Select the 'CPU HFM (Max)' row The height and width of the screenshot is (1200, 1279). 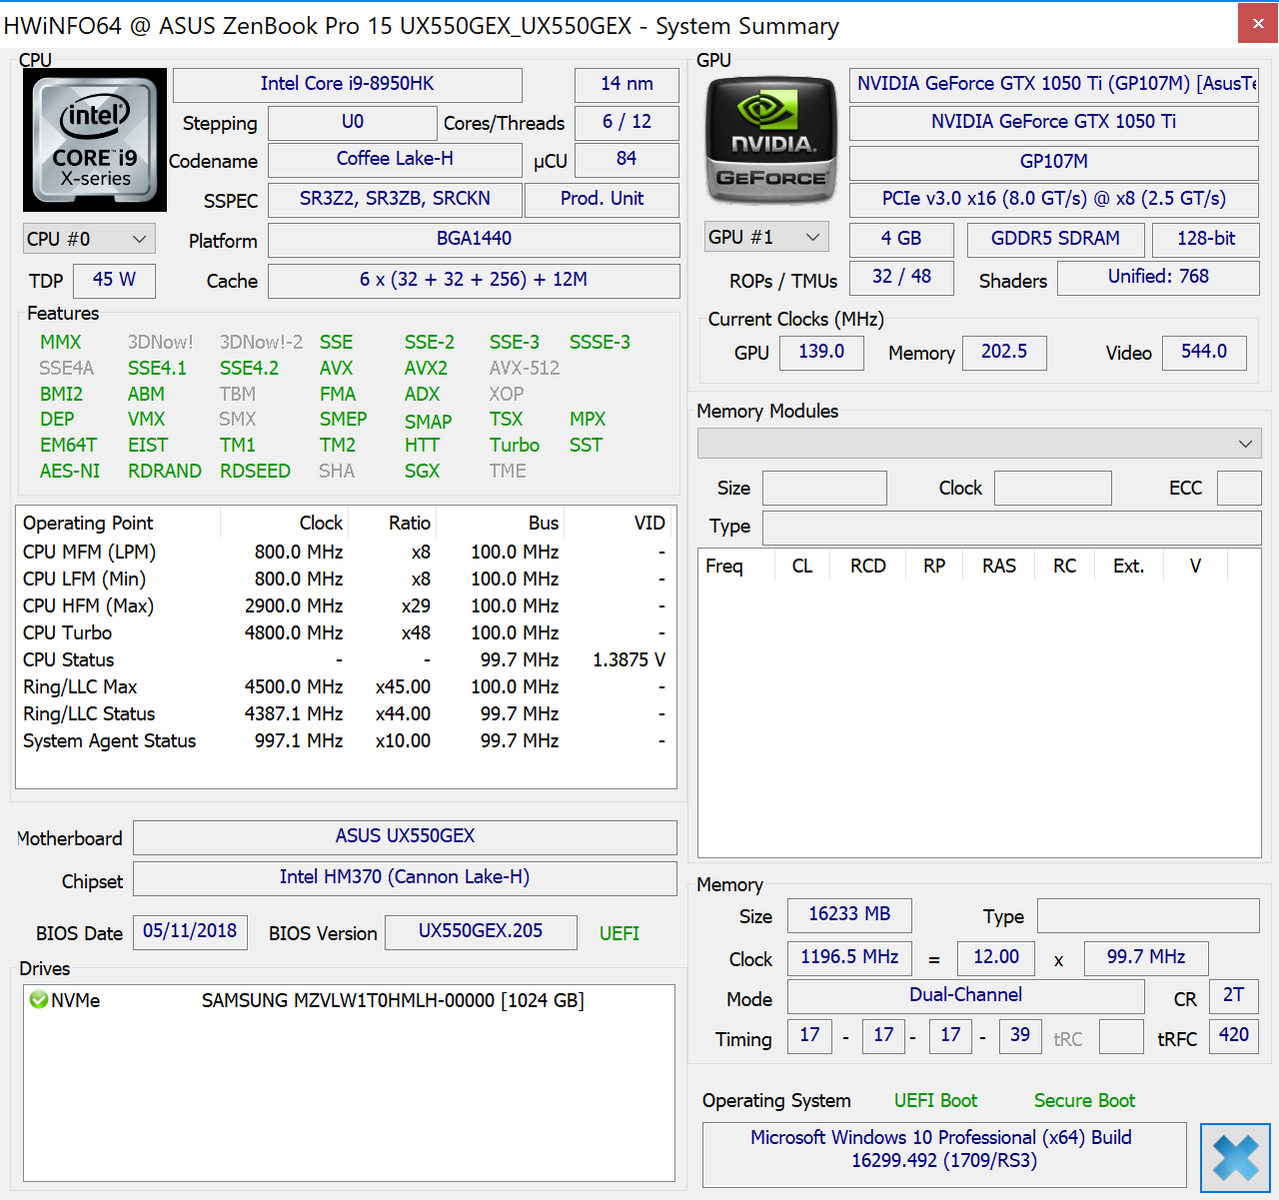pyautogui.click(x=345, y=606)
